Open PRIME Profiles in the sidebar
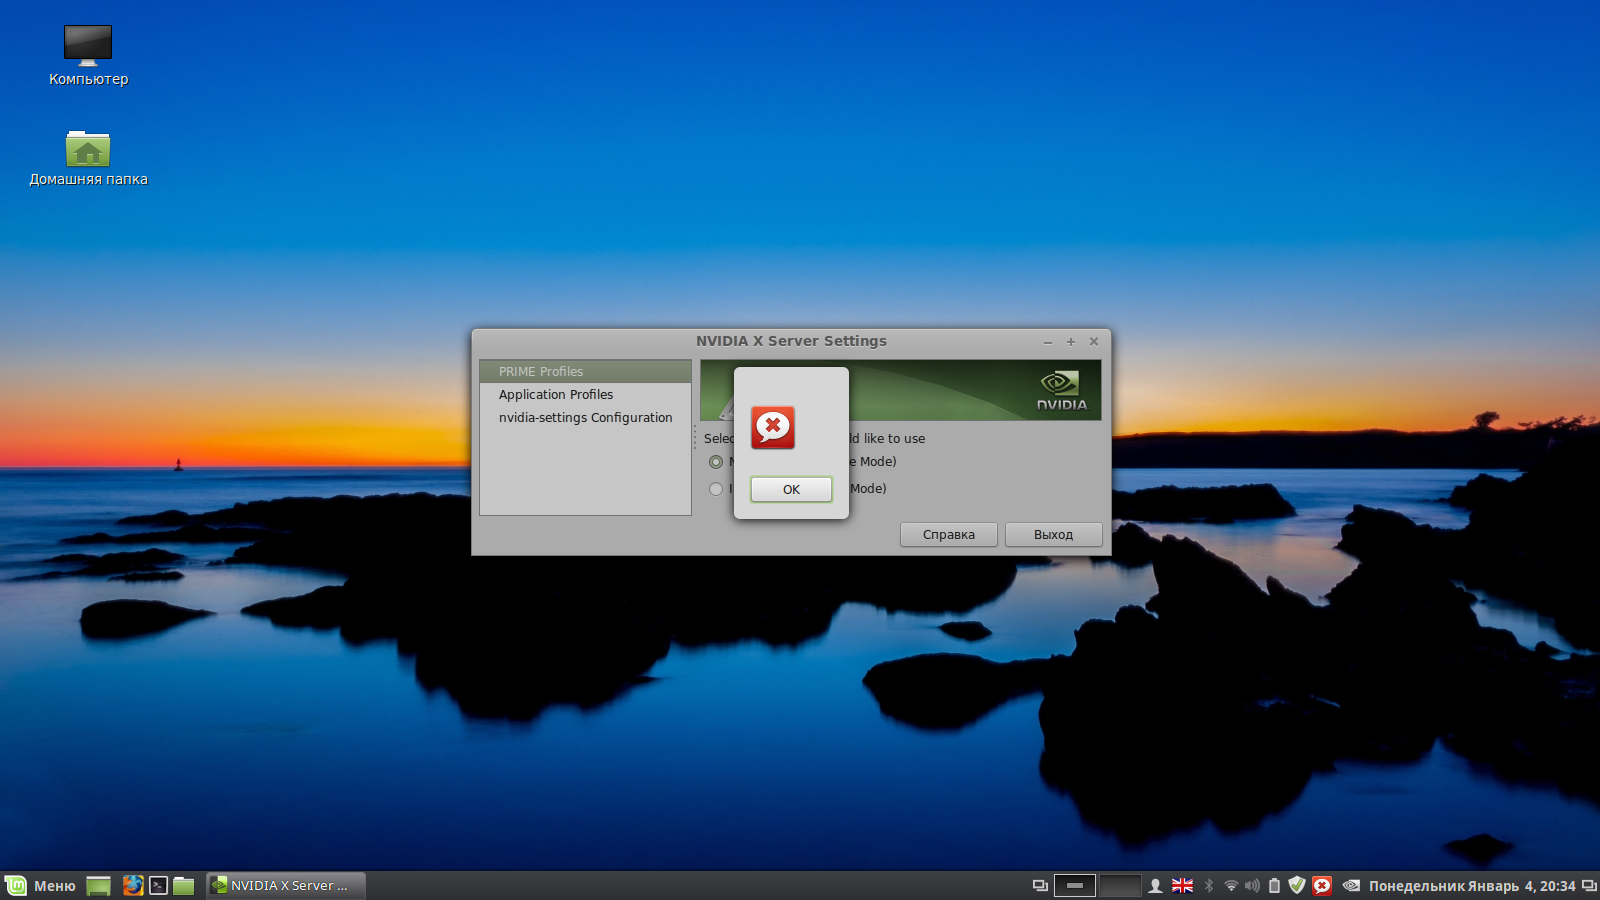1600x900 pixels. point(541,371)
